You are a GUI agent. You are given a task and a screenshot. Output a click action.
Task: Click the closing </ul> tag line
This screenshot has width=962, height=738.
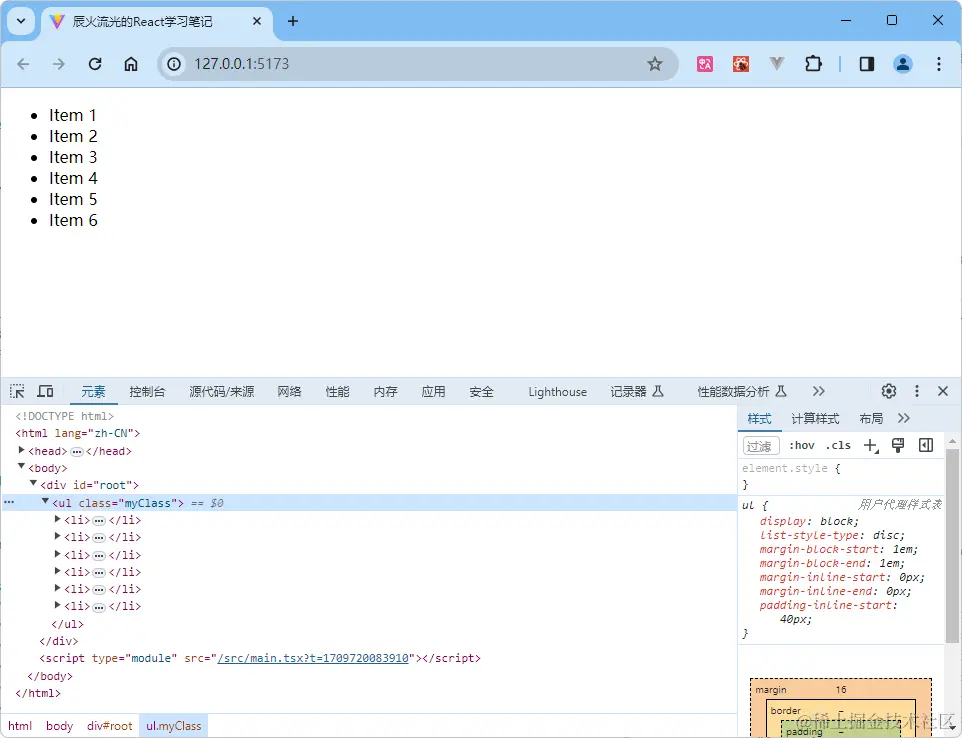tap(67, 624)
